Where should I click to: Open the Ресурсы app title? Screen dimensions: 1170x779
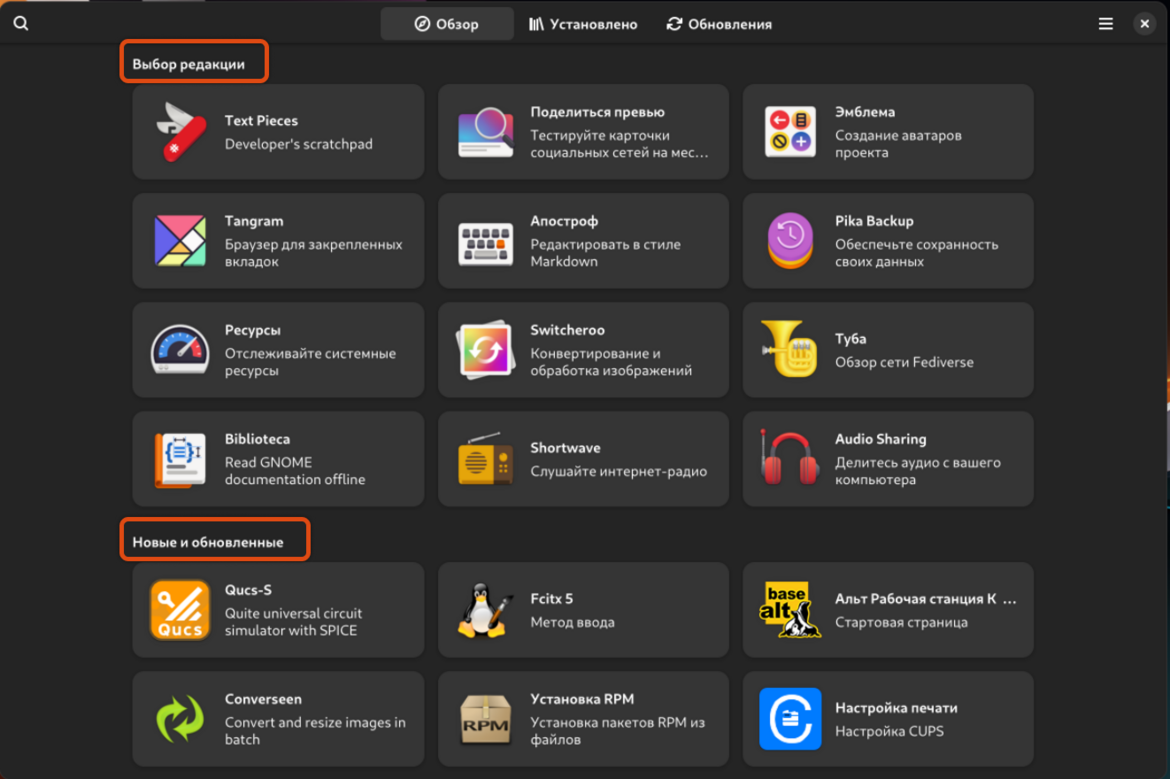252,330
